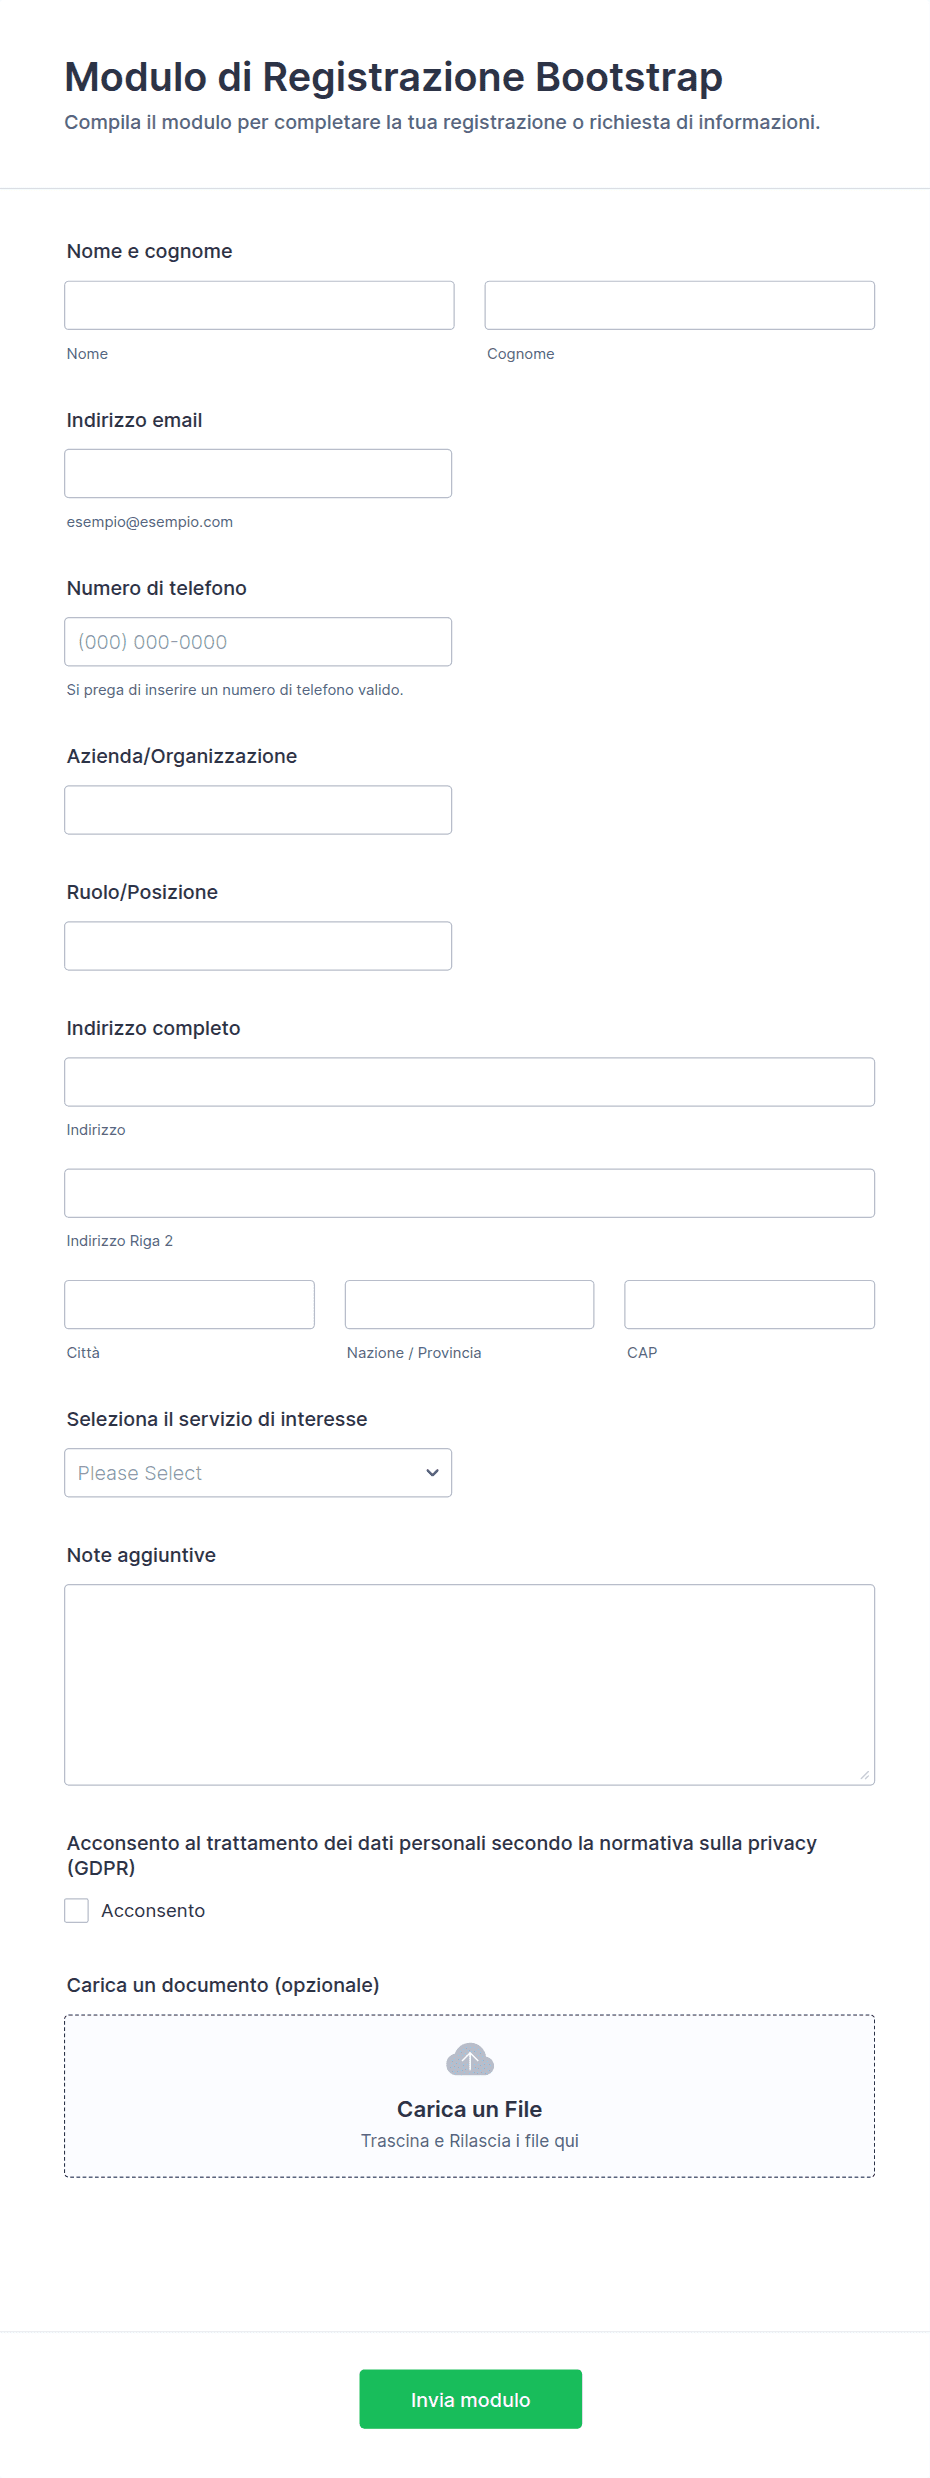This screenshot has height=2478, width=930.
Task: Focus the Nome input field
Action: pos(259,305)
